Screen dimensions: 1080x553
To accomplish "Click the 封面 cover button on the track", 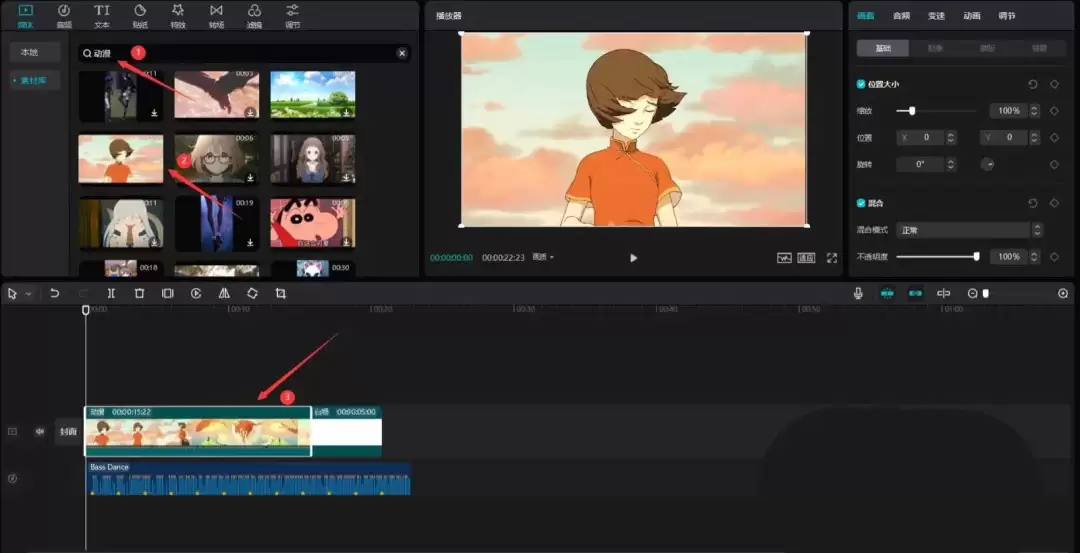I will coord(68,432).
